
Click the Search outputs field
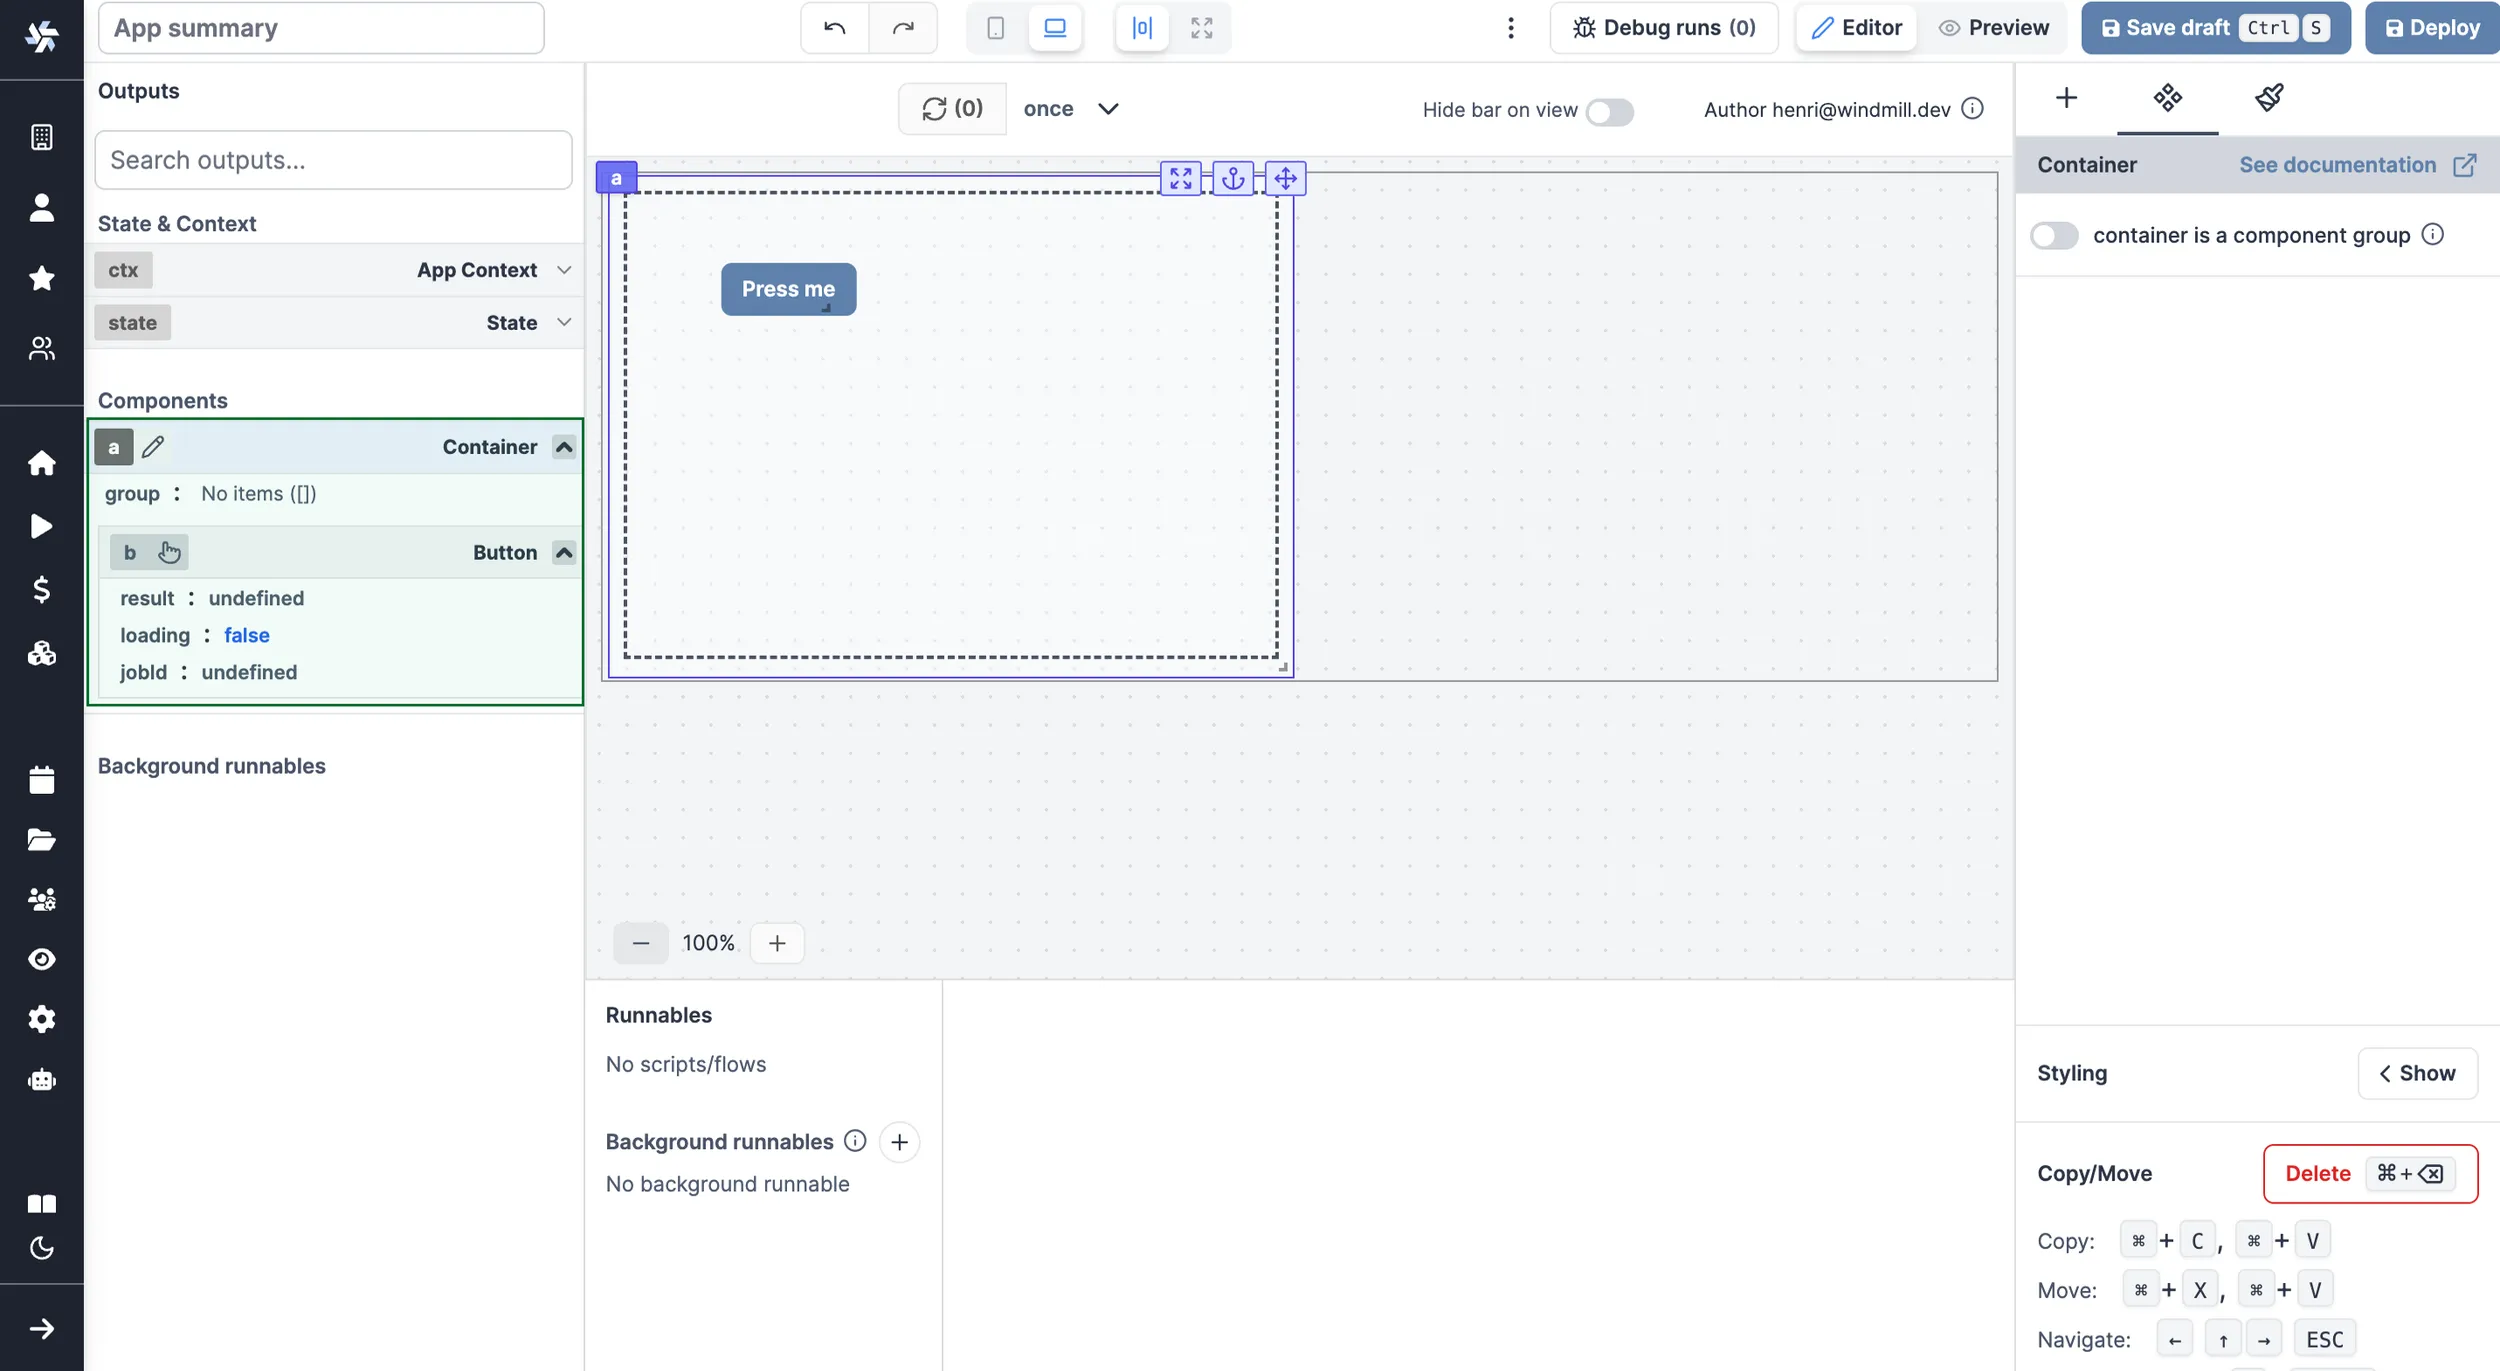[332, 159]
